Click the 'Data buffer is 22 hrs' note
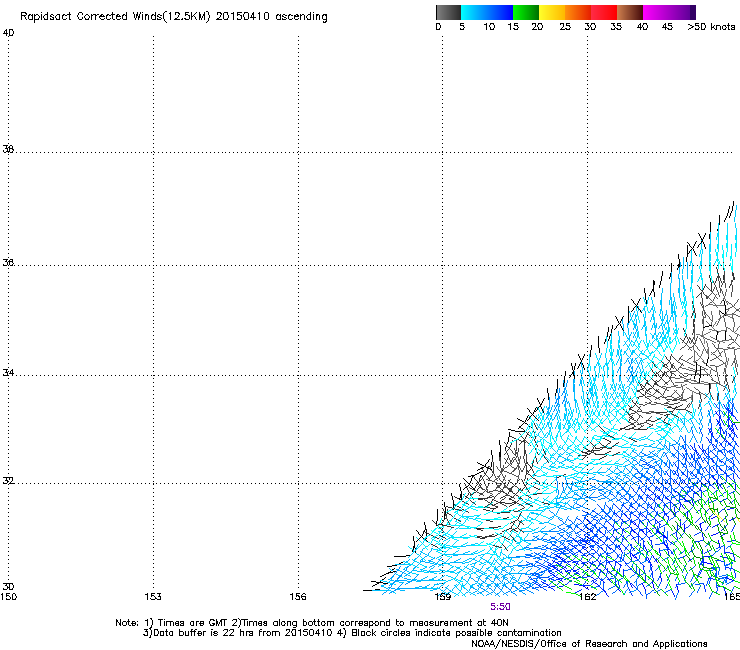The width and height of the screenshot is (740, 650). [x=352, y=633]
